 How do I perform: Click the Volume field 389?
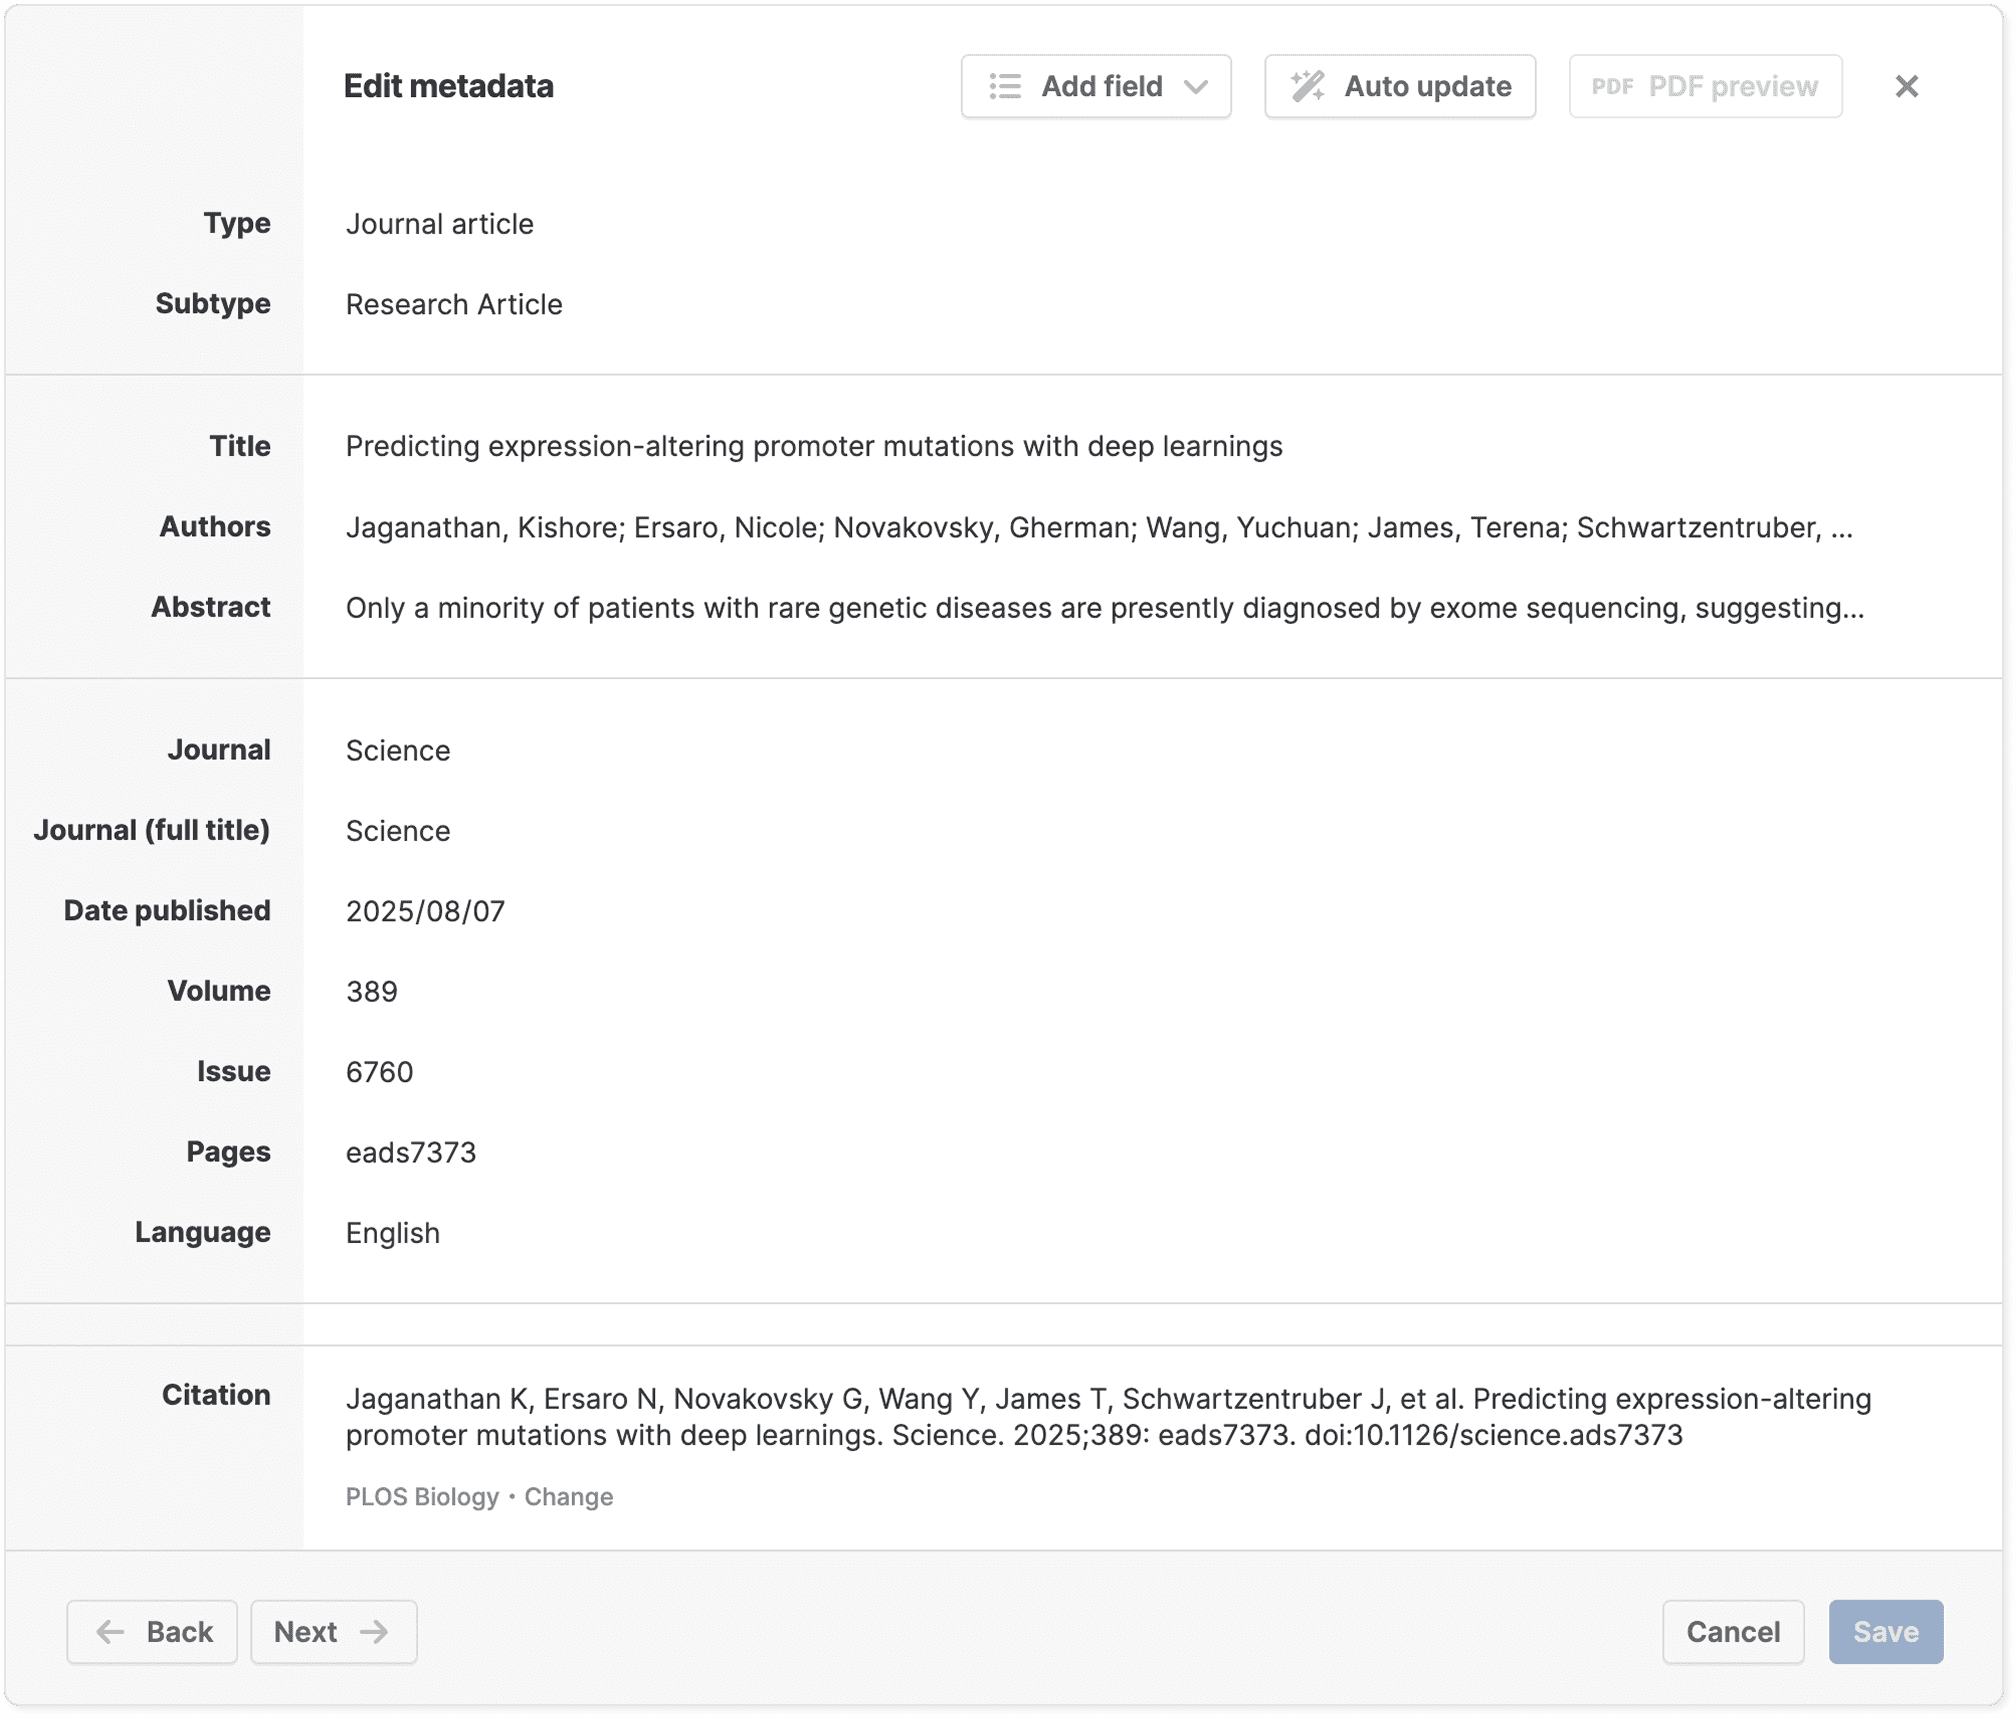coord(372,992)
